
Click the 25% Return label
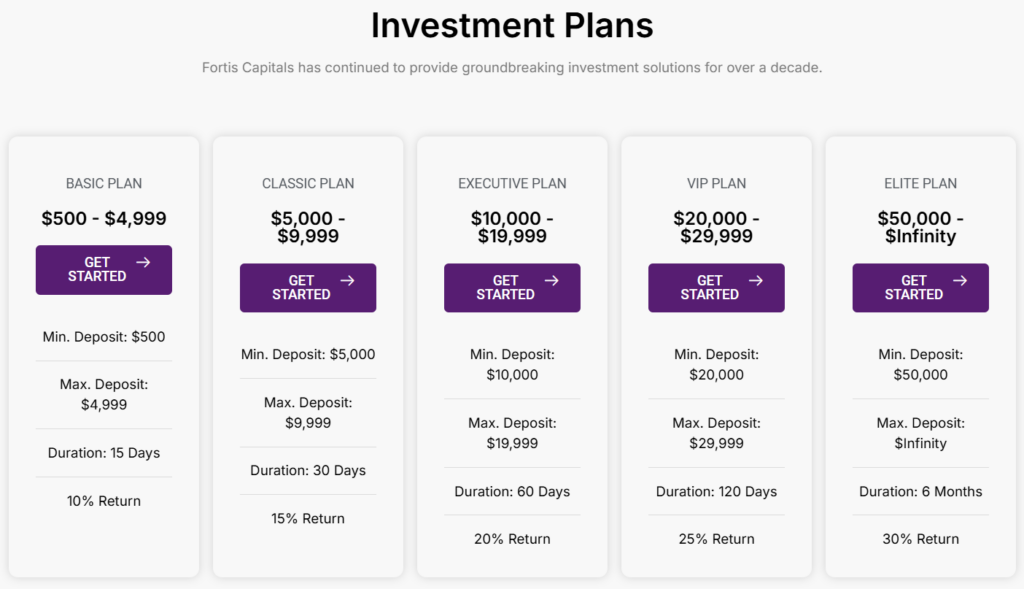pos(716,539)
